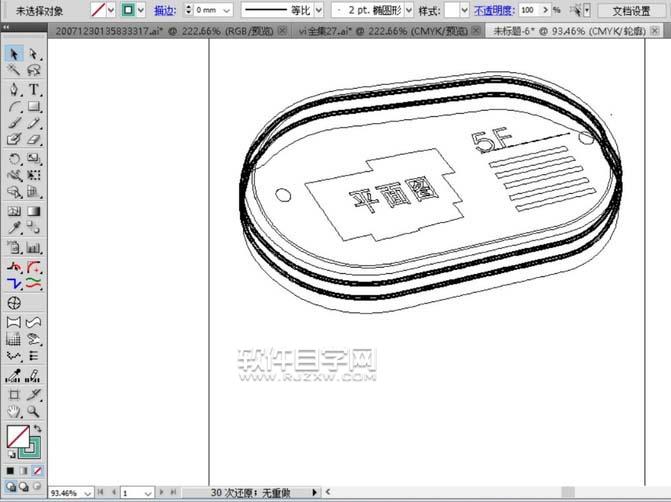671x502 pixels.
Task: Open the opacity value arrow after 100
Action: point(546,9)
